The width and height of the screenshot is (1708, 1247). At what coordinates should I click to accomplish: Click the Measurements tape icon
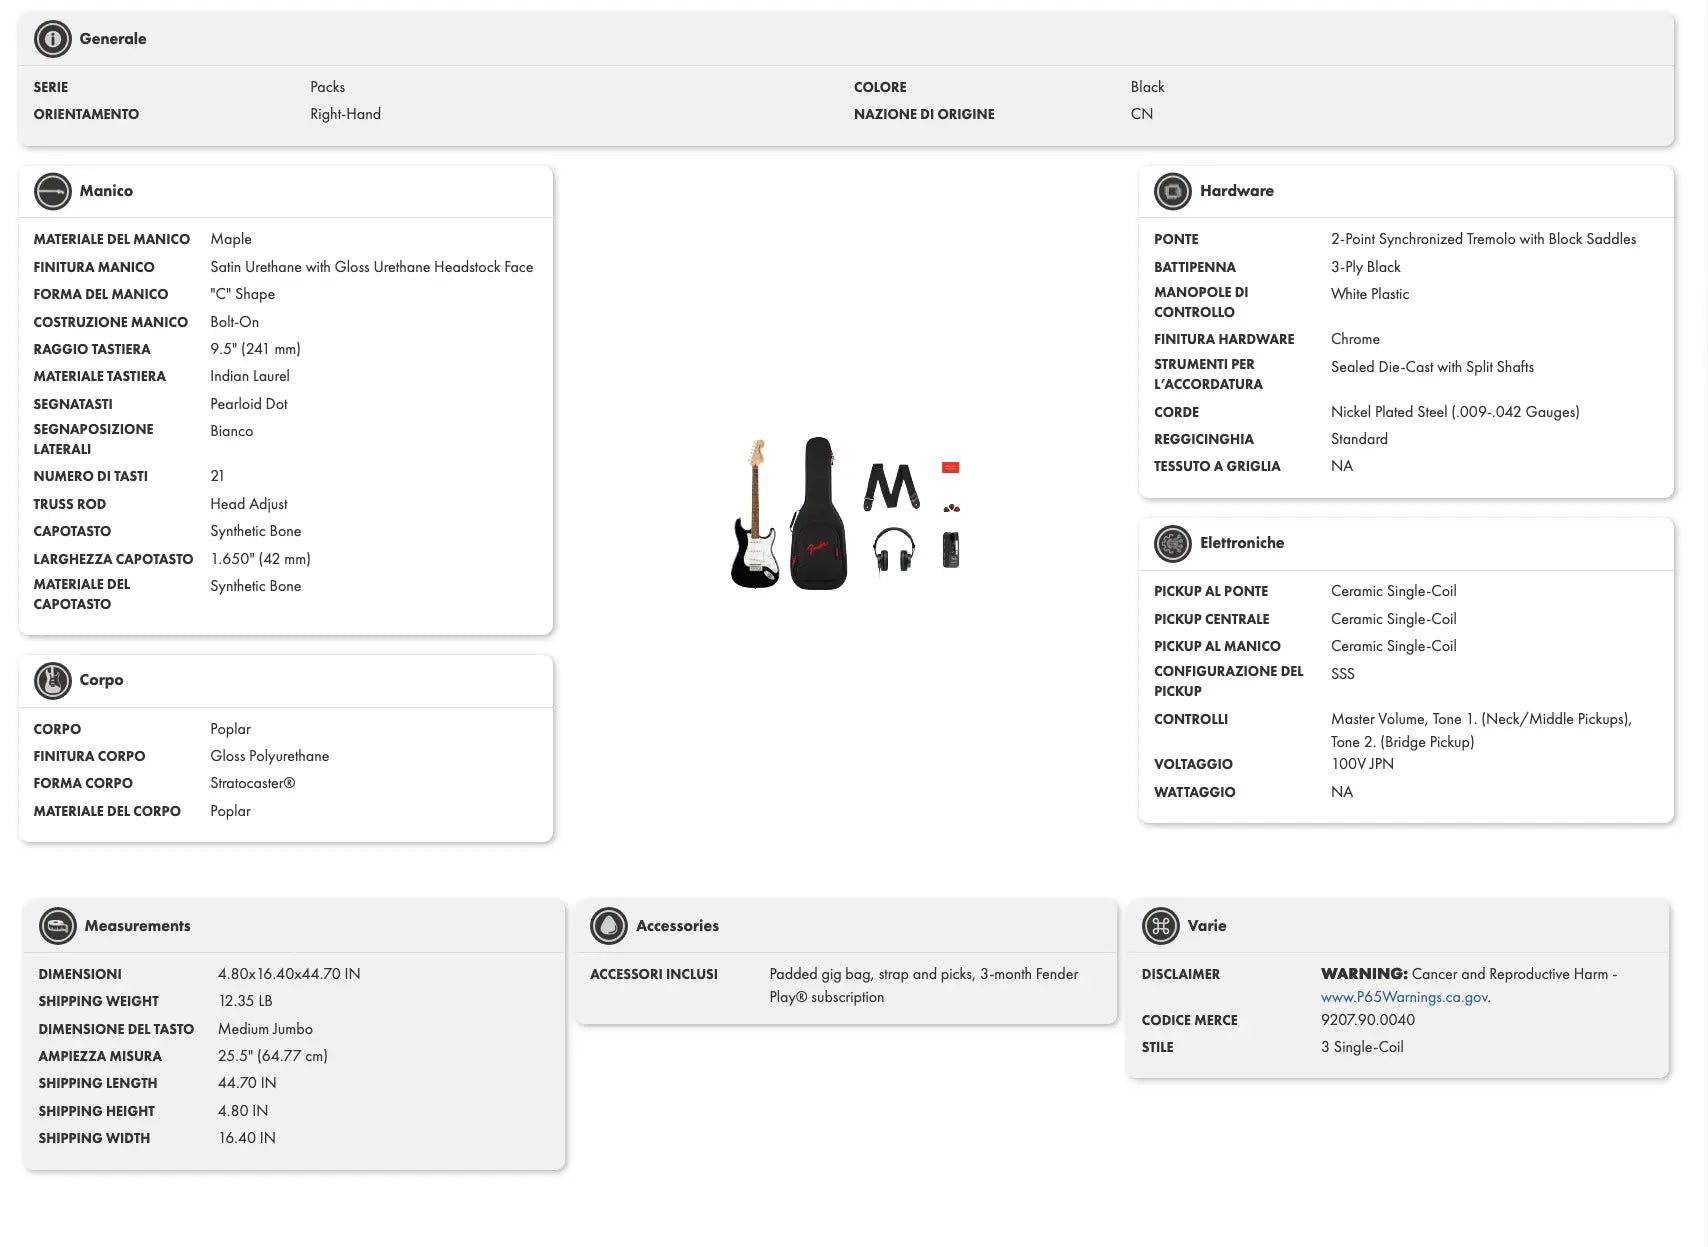(x=57, y=926)
